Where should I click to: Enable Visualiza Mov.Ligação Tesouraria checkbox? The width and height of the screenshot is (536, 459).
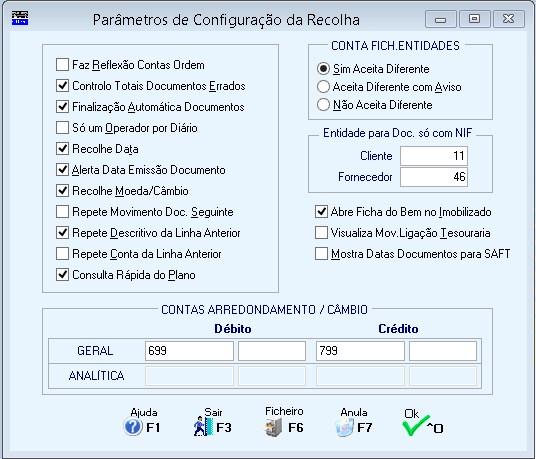[x=321, y=233]
